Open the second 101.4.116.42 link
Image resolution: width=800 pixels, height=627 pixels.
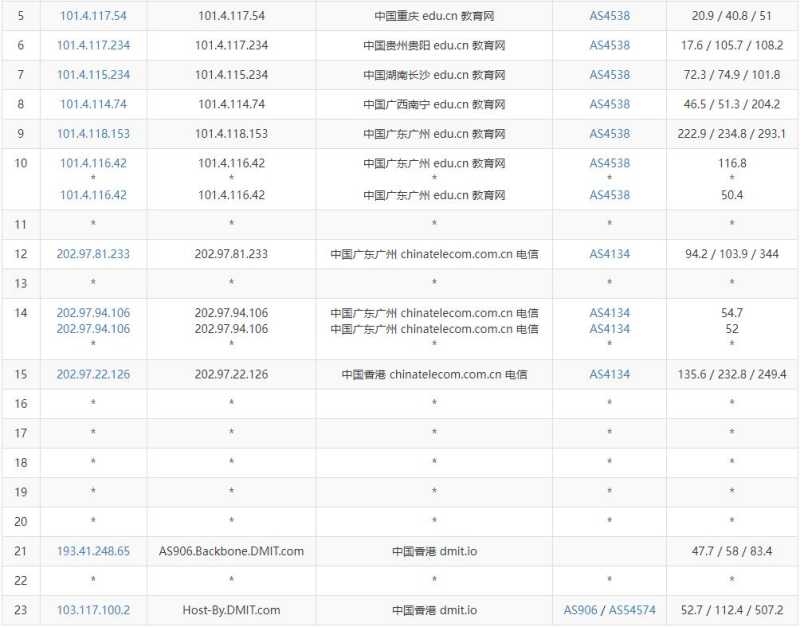(95, 195)
